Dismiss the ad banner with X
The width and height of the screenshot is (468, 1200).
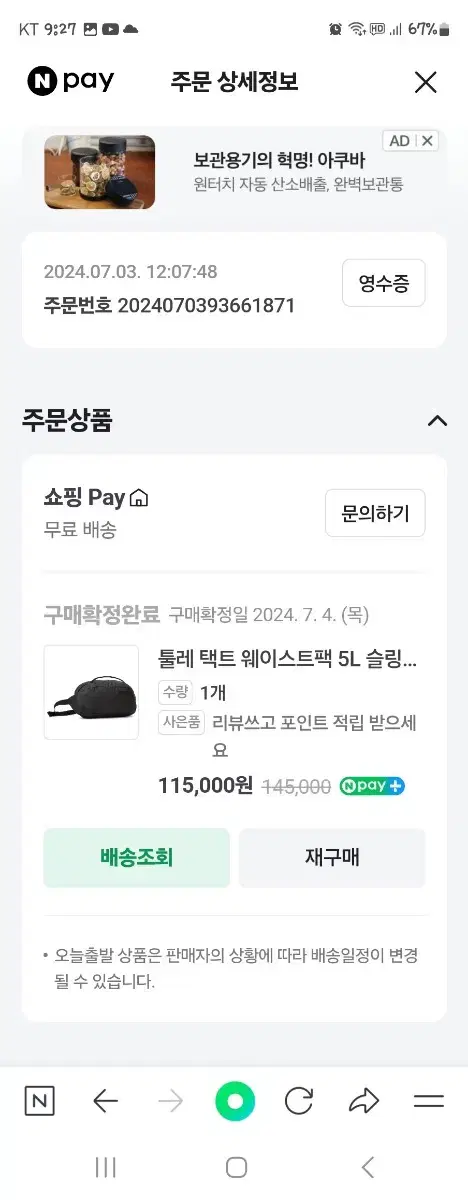[427, 141]
